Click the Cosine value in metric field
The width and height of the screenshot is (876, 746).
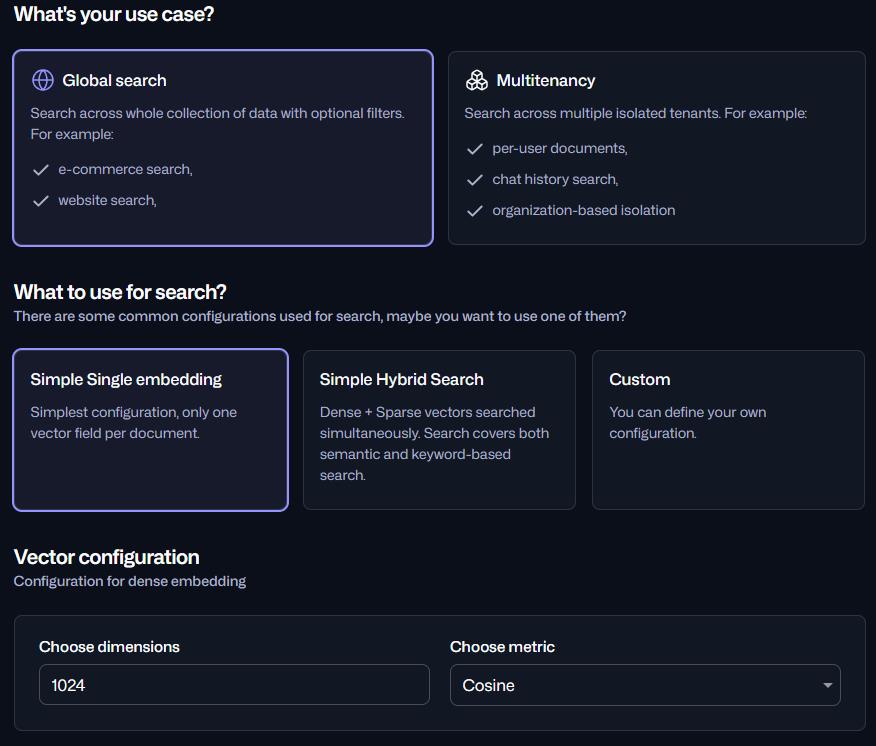click(489, 685)
